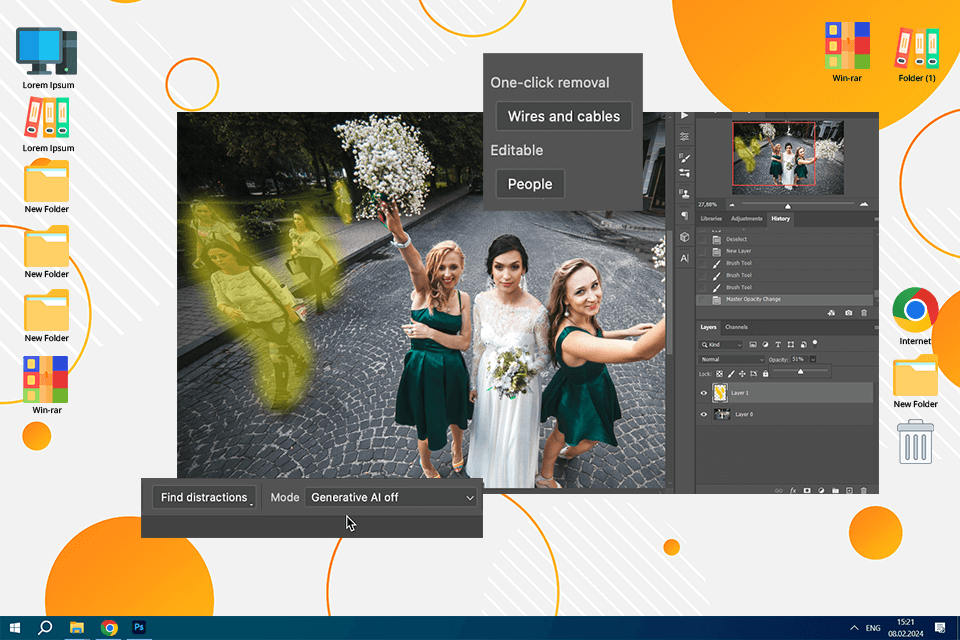The width and height of the screenshot is (960, 640).
Task: Switch to the Channels tab
Action: tap(736, 327)
